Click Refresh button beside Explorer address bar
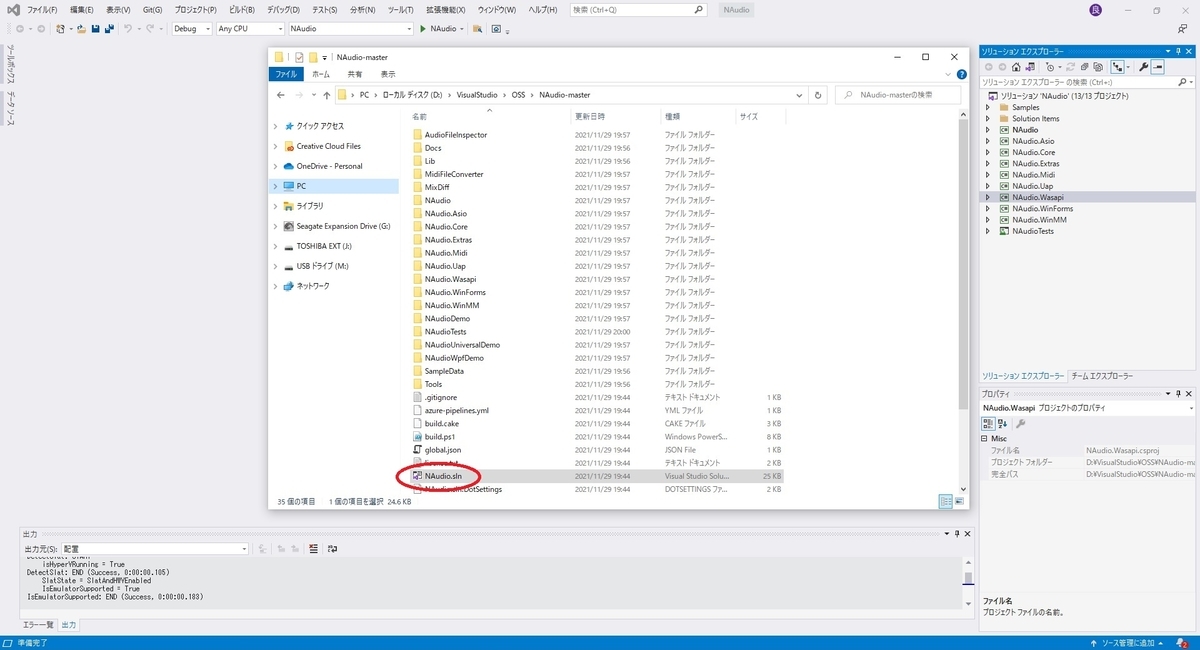The height and width of the screenshot is (650, 1200). [818, 95]
